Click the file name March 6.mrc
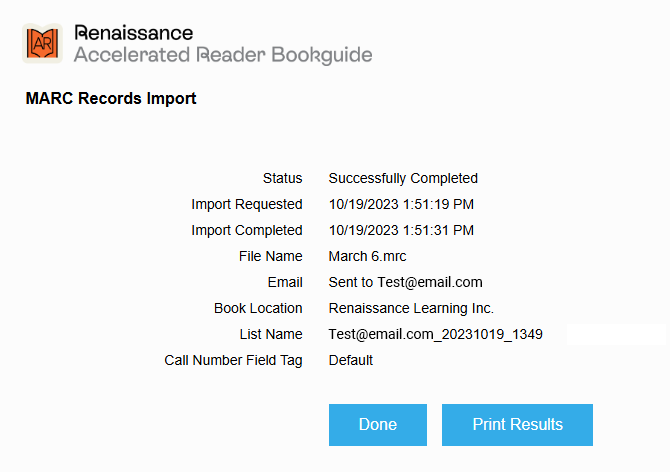Image resolution: width=670 pixels, height=472 pixels. tap(367, 256)
